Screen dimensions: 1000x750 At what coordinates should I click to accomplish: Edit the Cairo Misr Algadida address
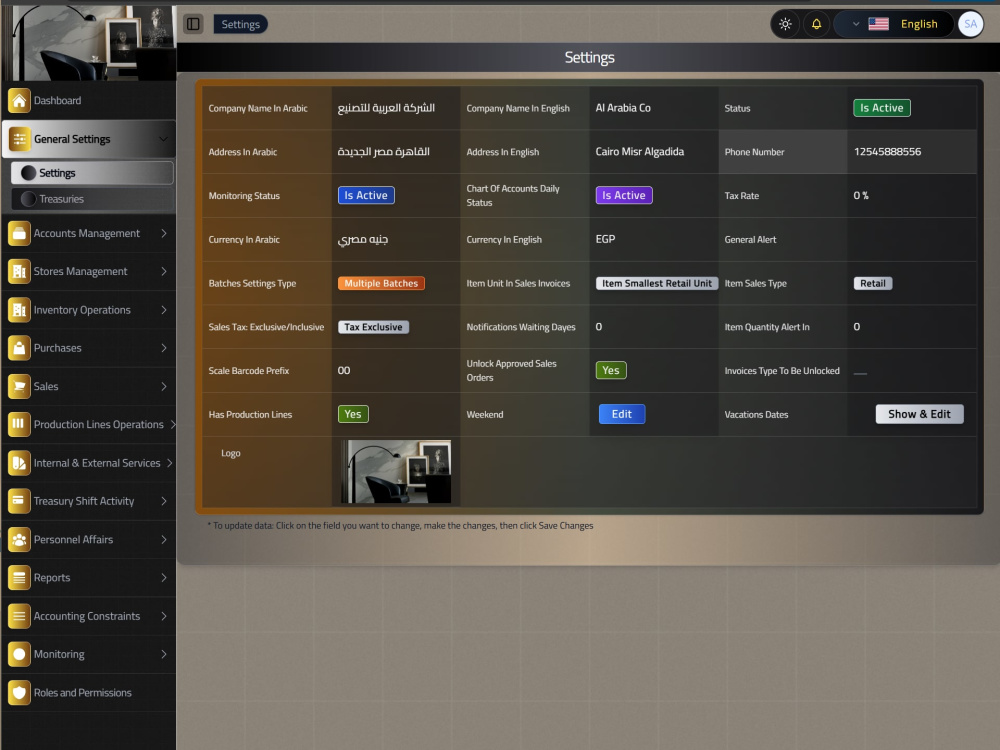coord(640,152)
